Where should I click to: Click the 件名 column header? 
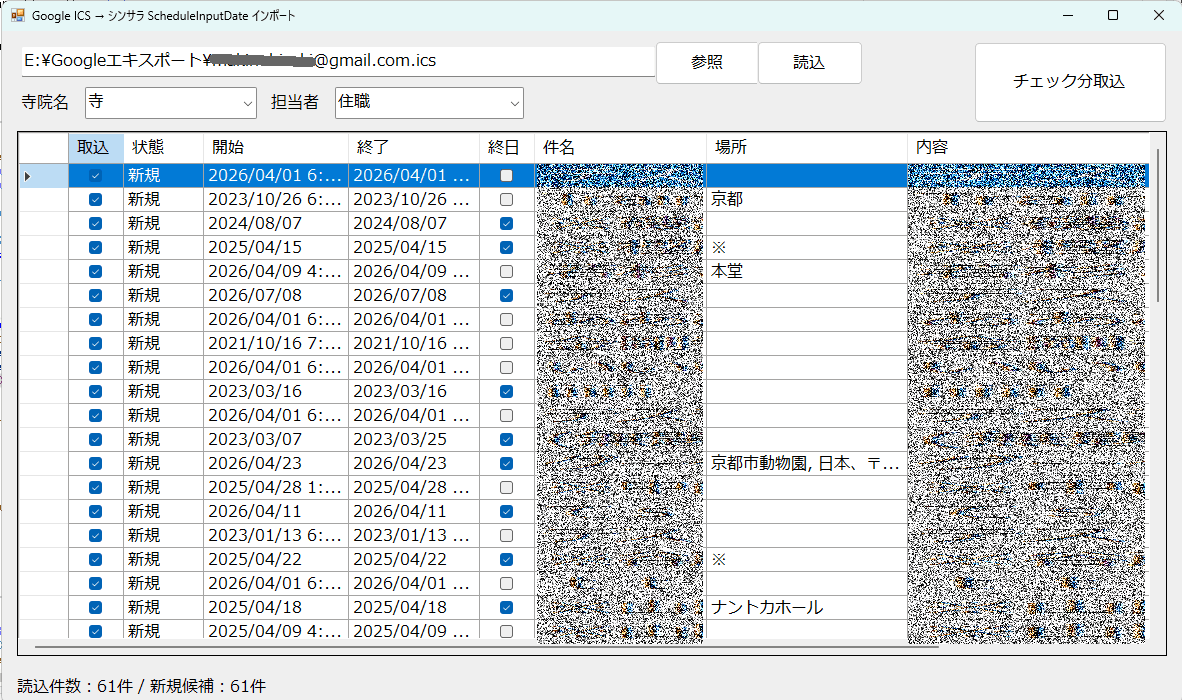620,147
